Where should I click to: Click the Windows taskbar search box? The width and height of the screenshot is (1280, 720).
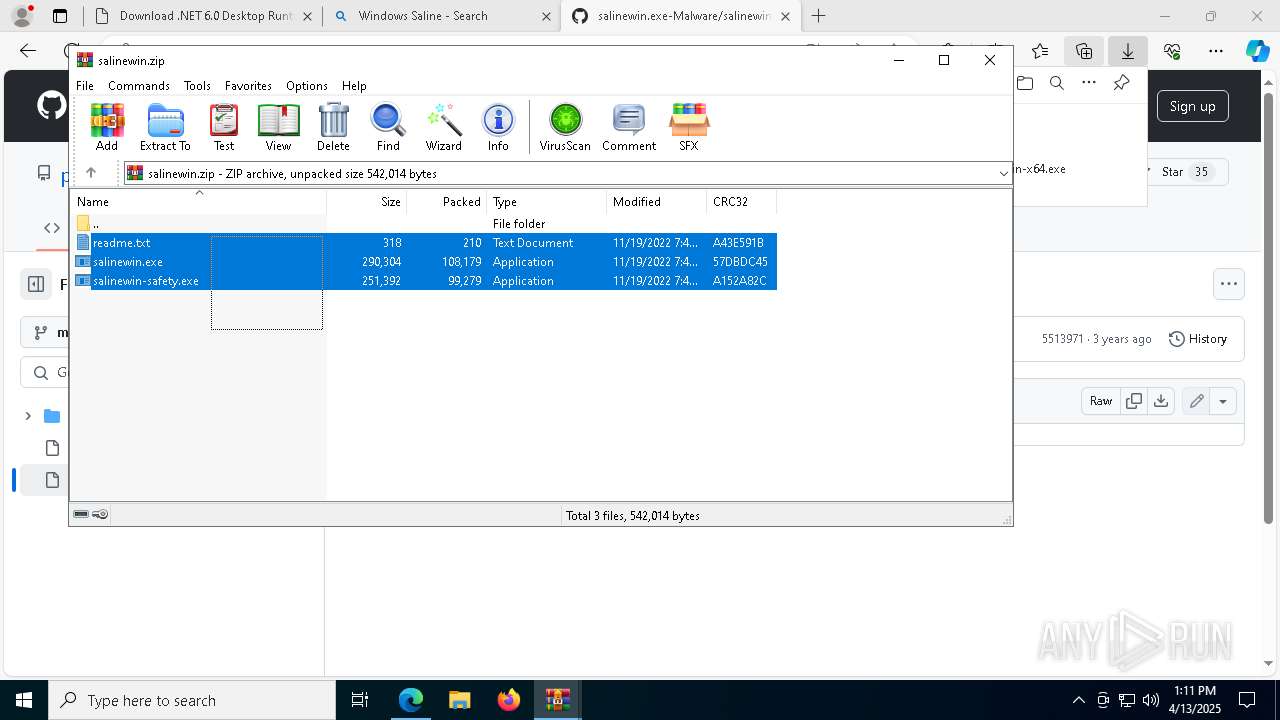[x=192, y=700]
